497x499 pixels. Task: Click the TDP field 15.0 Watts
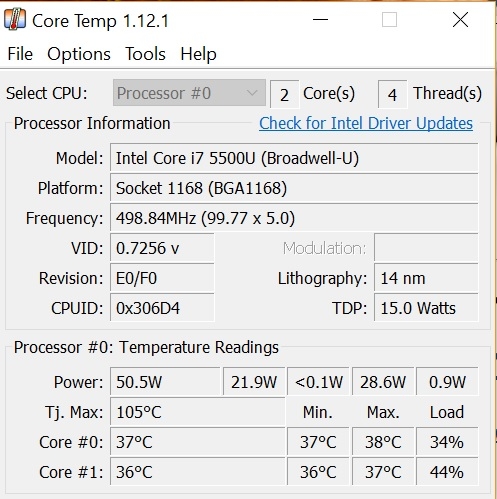tap(426, 308)
